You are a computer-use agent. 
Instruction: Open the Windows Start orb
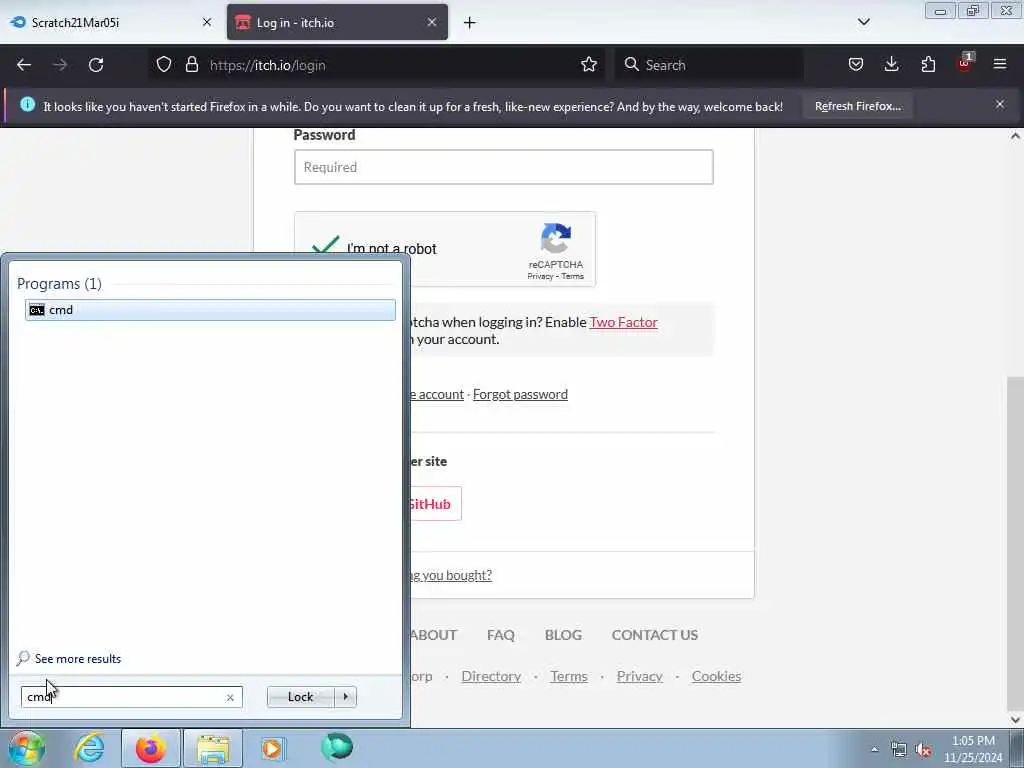26,748
